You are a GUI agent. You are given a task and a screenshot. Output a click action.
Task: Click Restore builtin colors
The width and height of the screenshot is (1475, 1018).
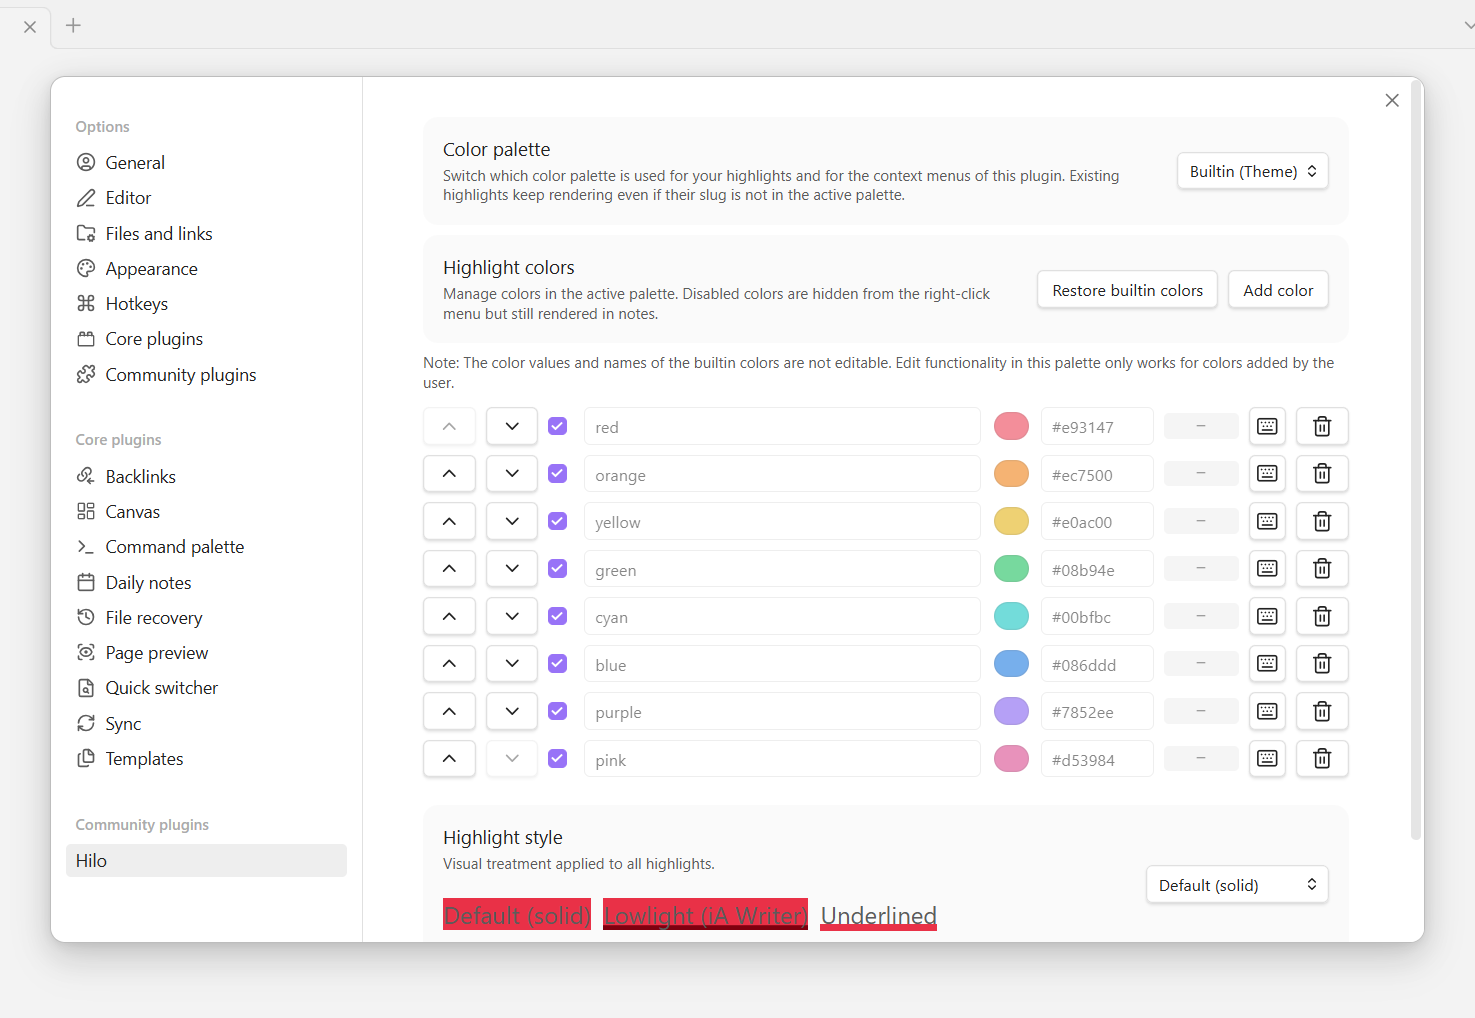click(x=1127, y=290)
